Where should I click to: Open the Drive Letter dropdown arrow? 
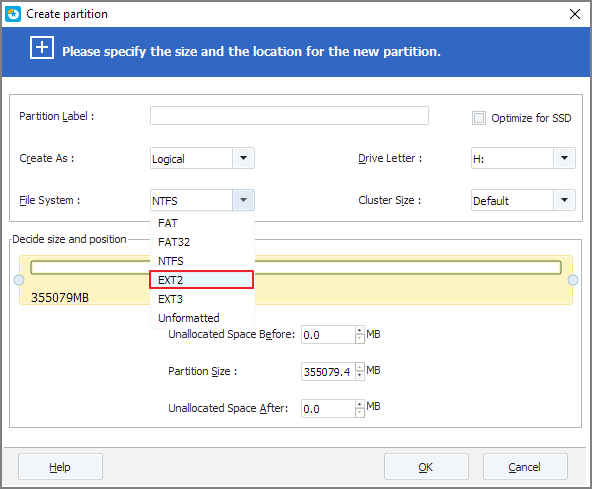click(x=564, y=158)
